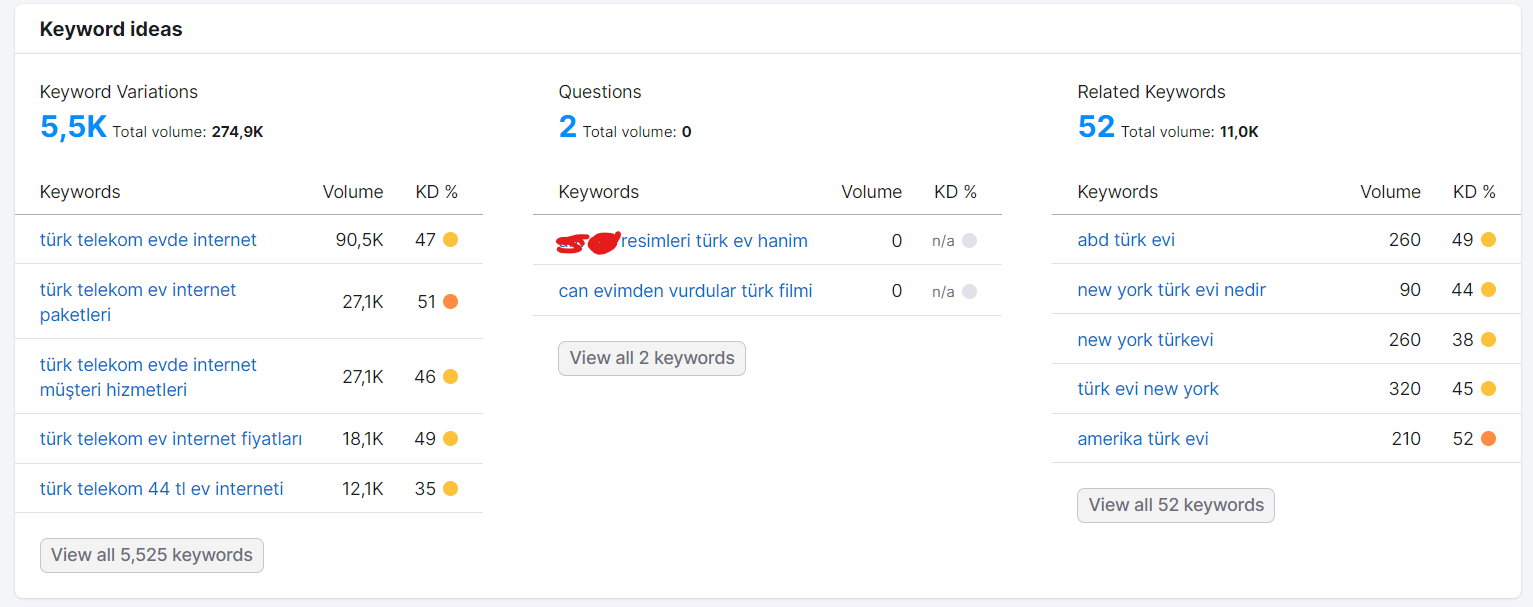The image size is (1533, 607).
Task: Click Volume column header in Keyword Variations
Action: coord(353,192)
